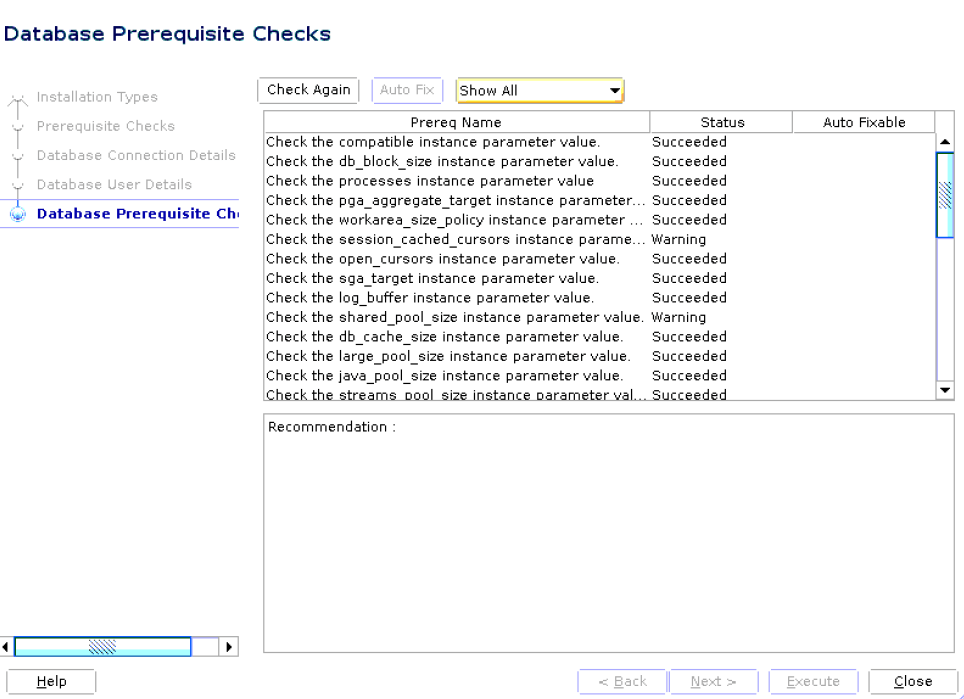The image size is (964, 699).
Task: Click the Database User Details step icon
Action: (x=20, y=184)
